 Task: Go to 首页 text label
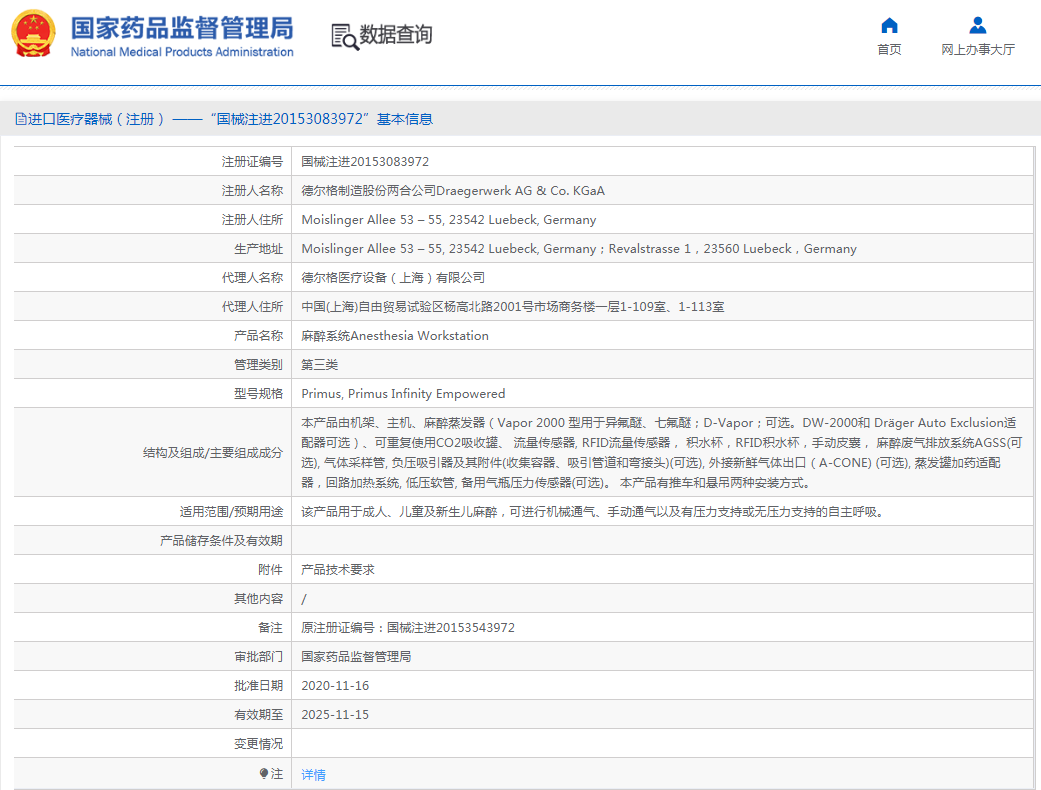click(889, 50)
